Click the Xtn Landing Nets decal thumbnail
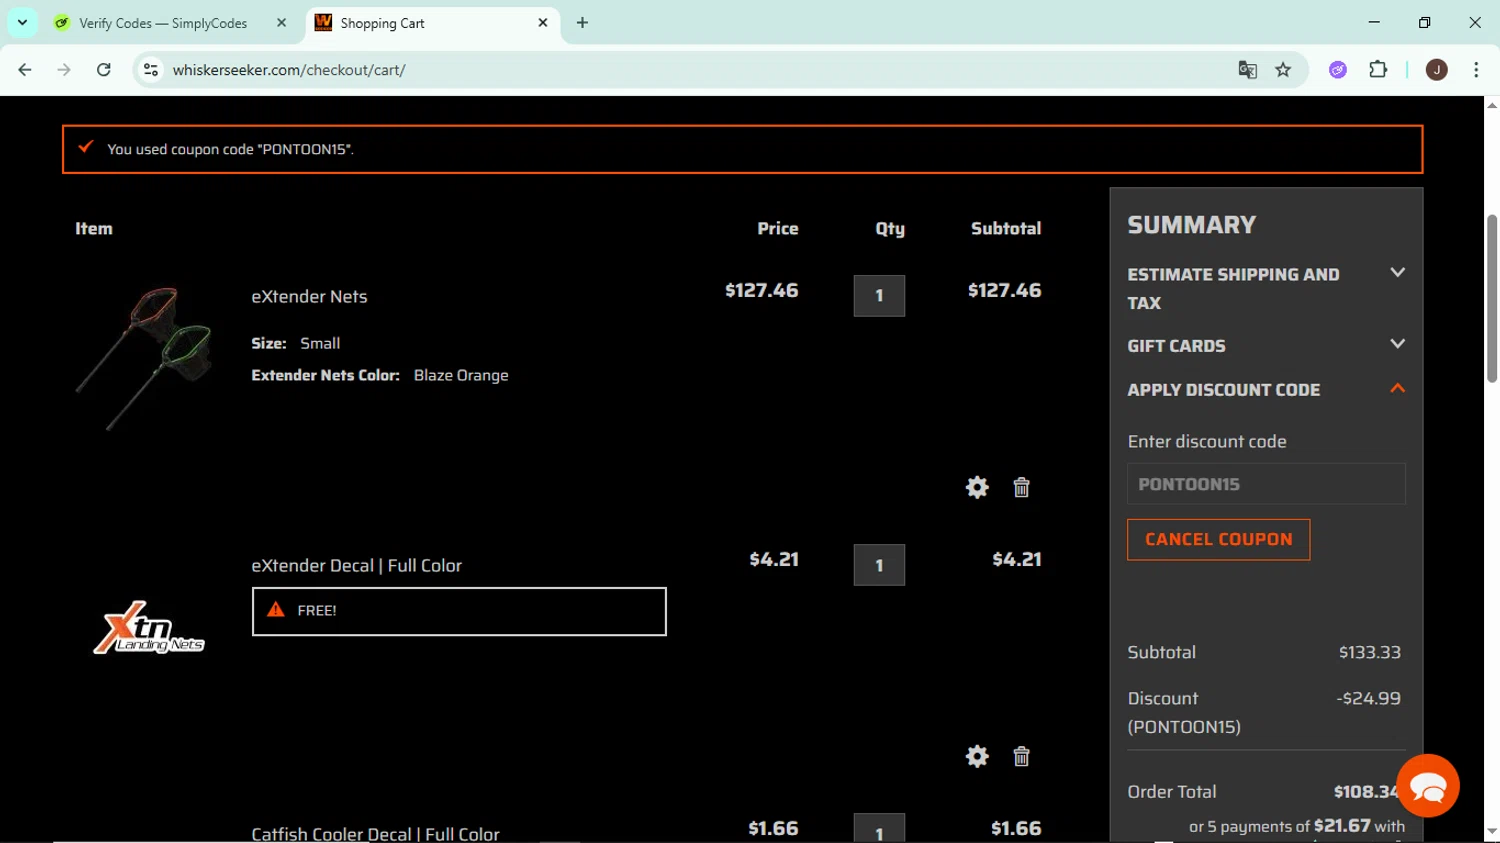This screenshot has width=1500, height=843. (149, 628)
